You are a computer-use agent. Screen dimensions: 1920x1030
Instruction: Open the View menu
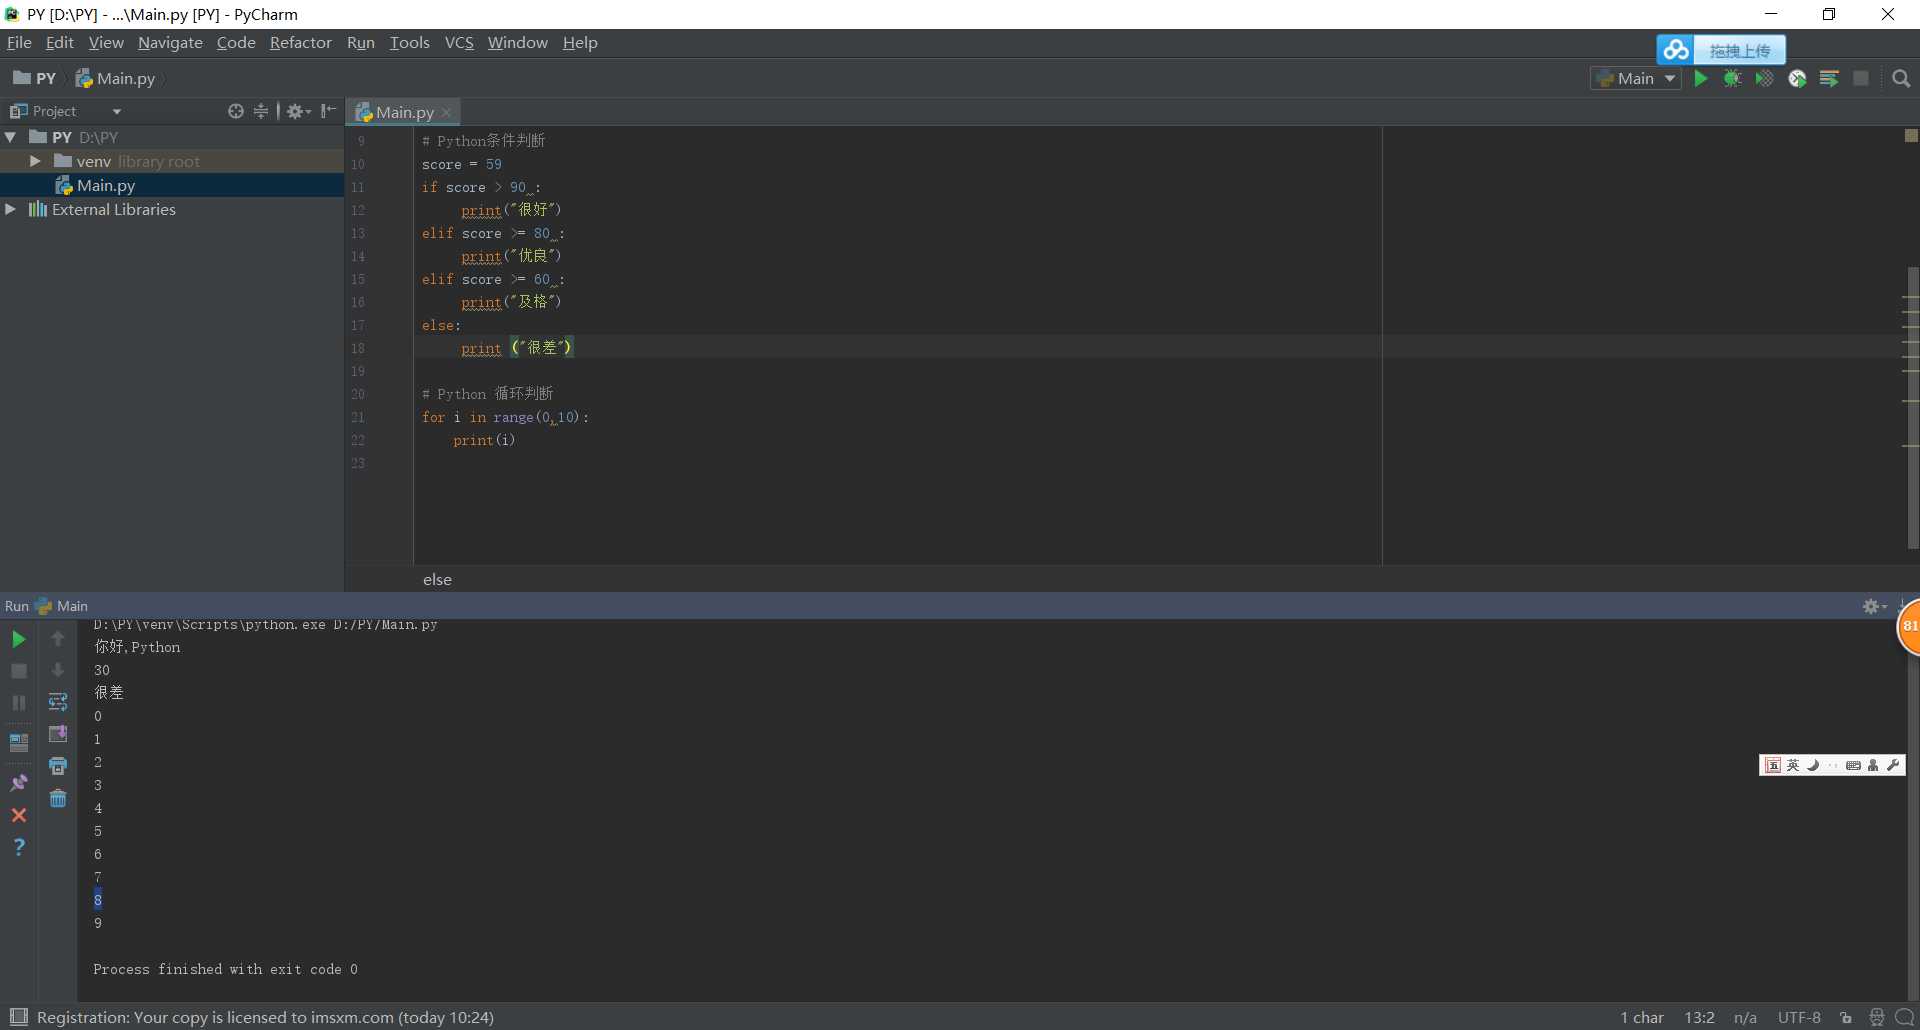pyautogui.click(x=106, y=43)
